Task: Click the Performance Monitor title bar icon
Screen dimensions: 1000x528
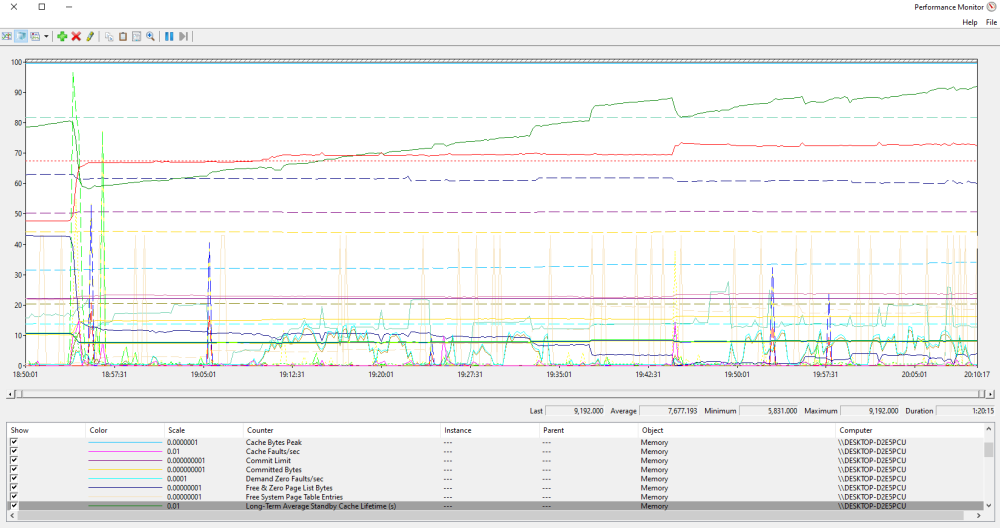Action: point(992,7)
